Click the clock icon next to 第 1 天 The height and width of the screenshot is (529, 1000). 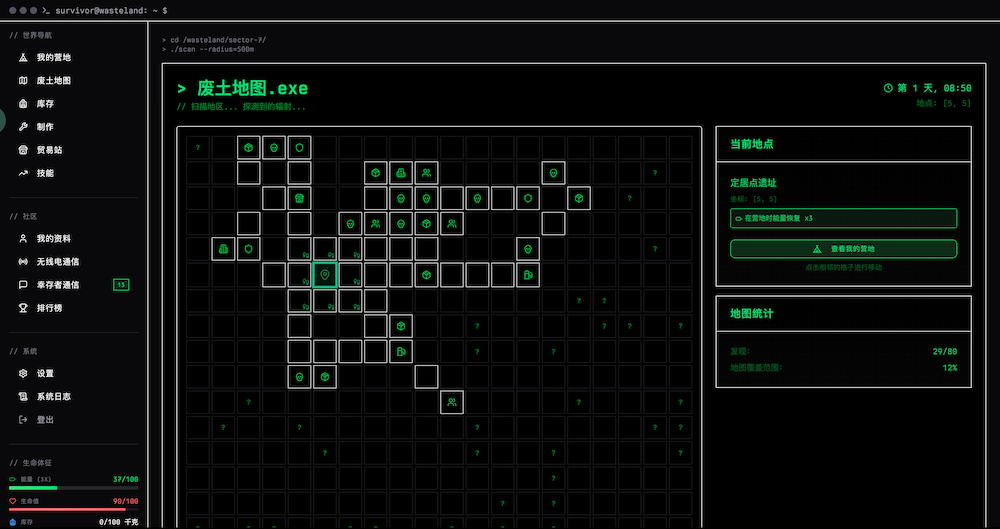888,88
